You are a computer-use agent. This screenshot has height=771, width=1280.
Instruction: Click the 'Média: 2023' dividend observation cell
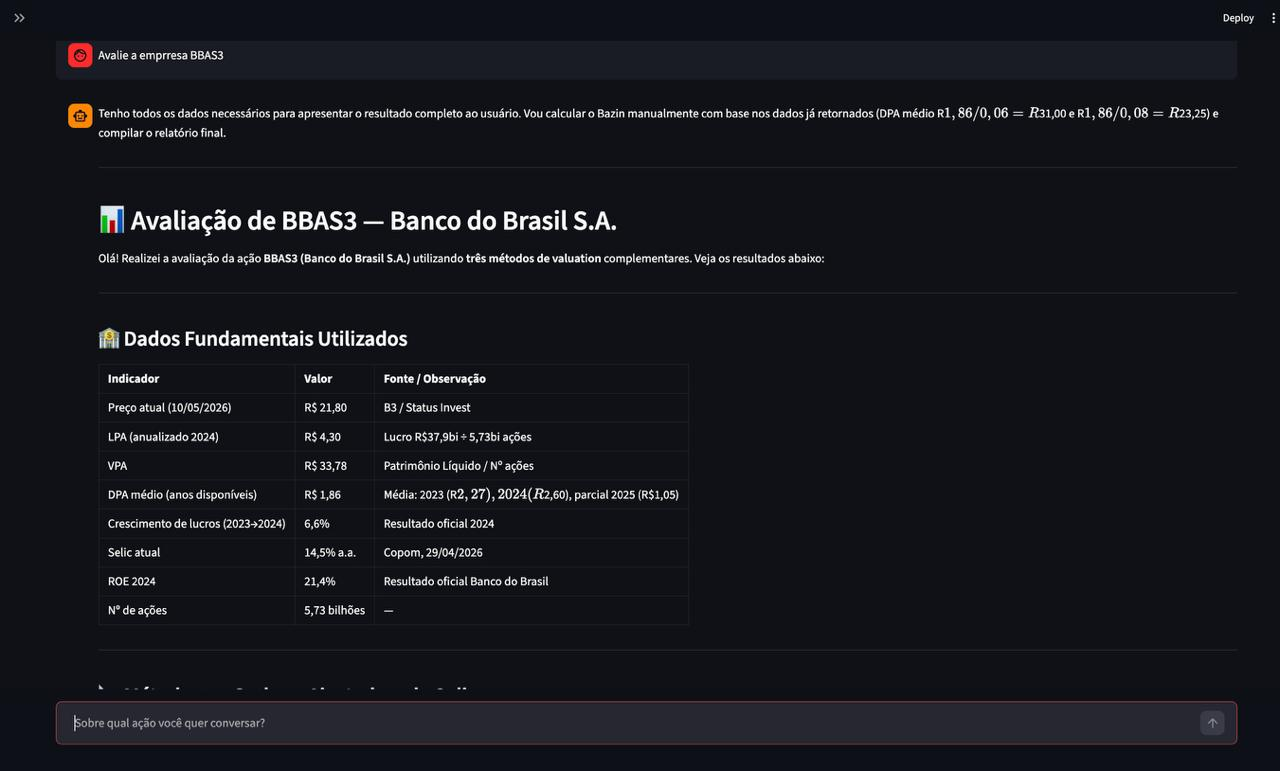click(x=531, y=495)
